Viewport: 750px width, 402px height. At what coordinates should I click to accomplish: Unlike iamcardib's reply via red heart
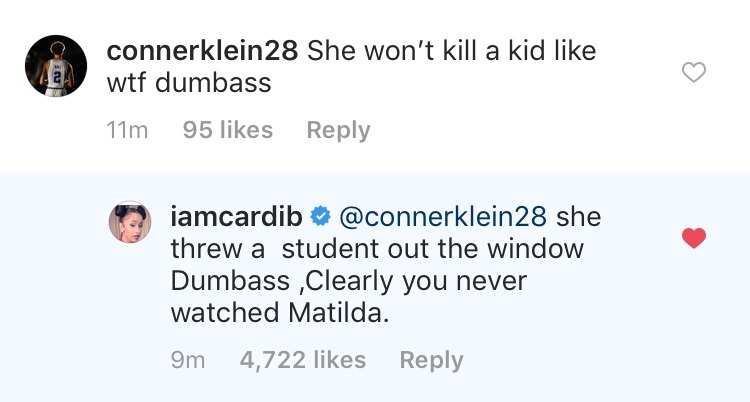pos(693,238)
